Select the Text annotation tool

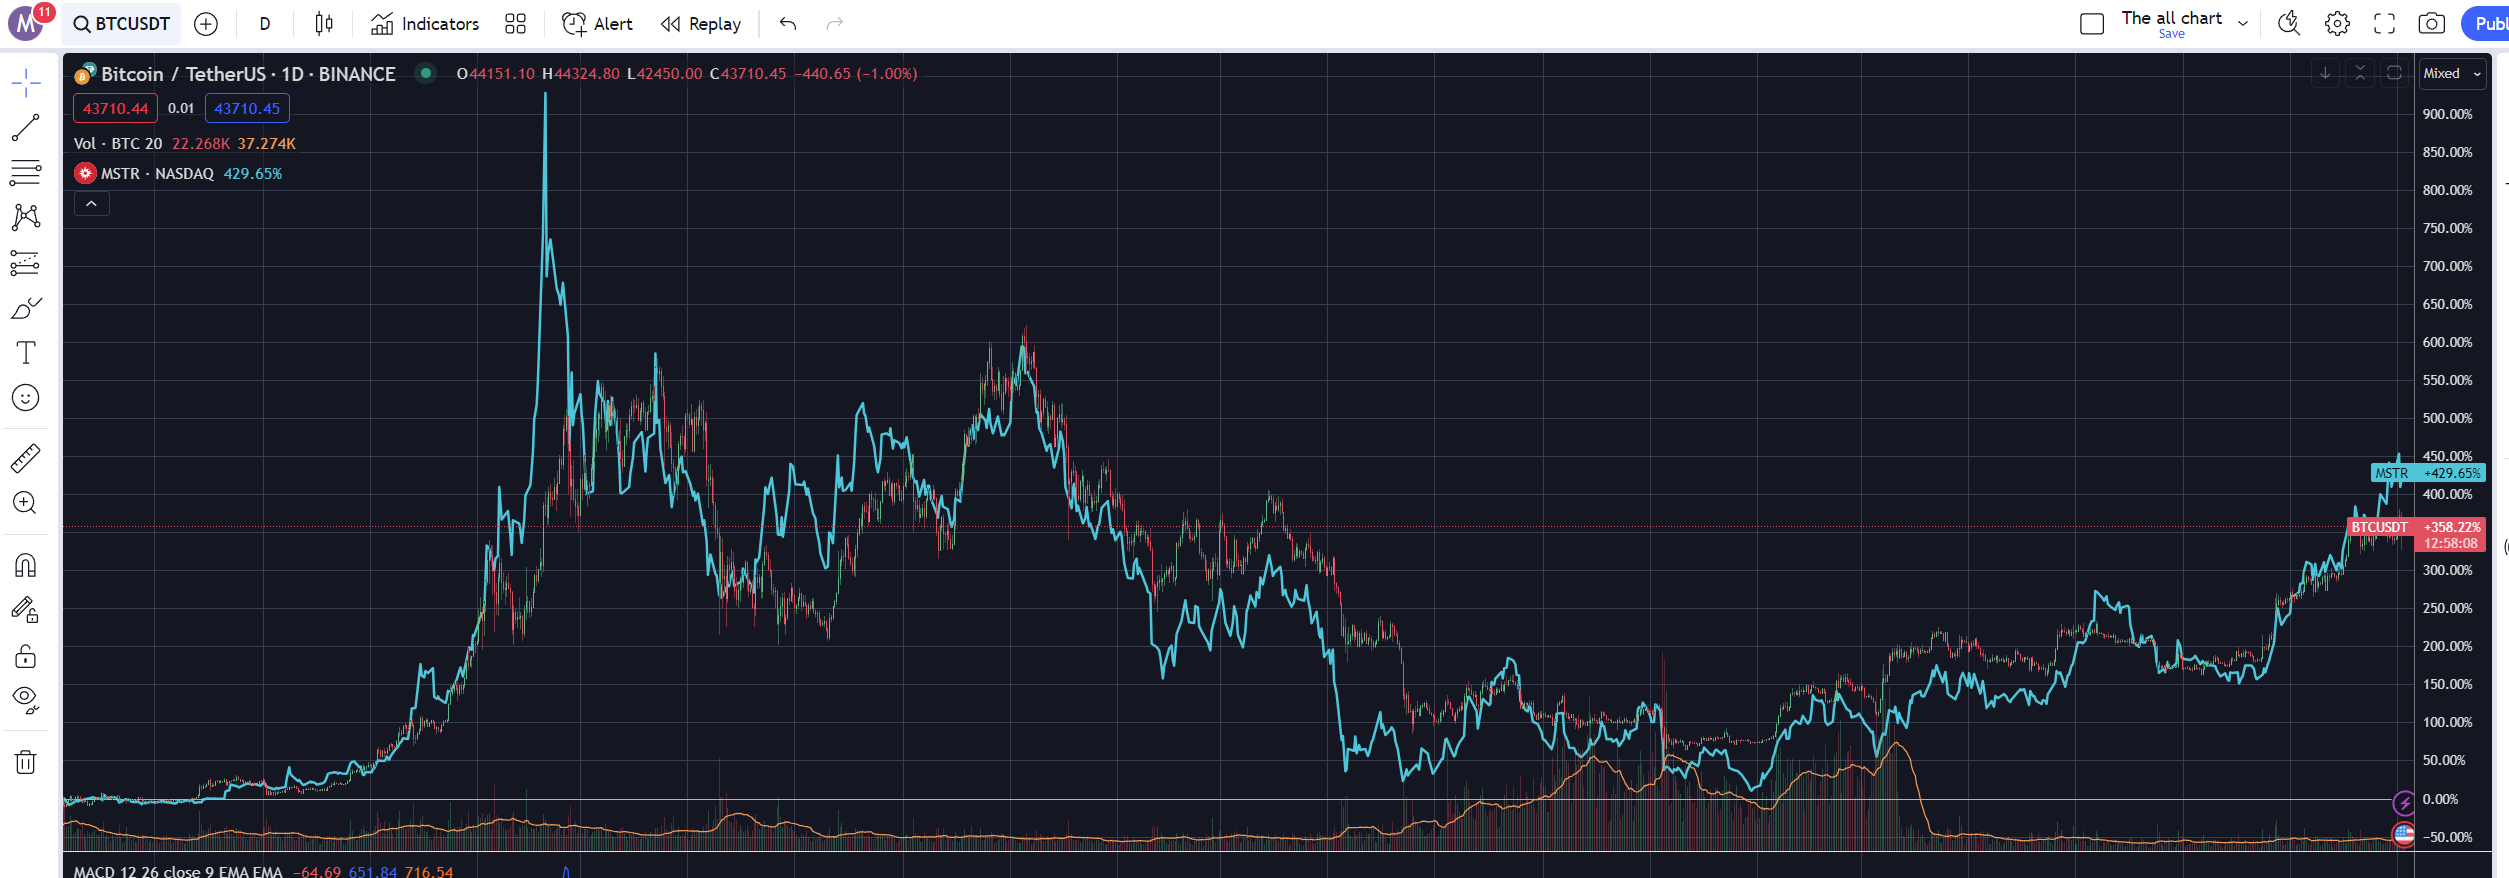25,353
